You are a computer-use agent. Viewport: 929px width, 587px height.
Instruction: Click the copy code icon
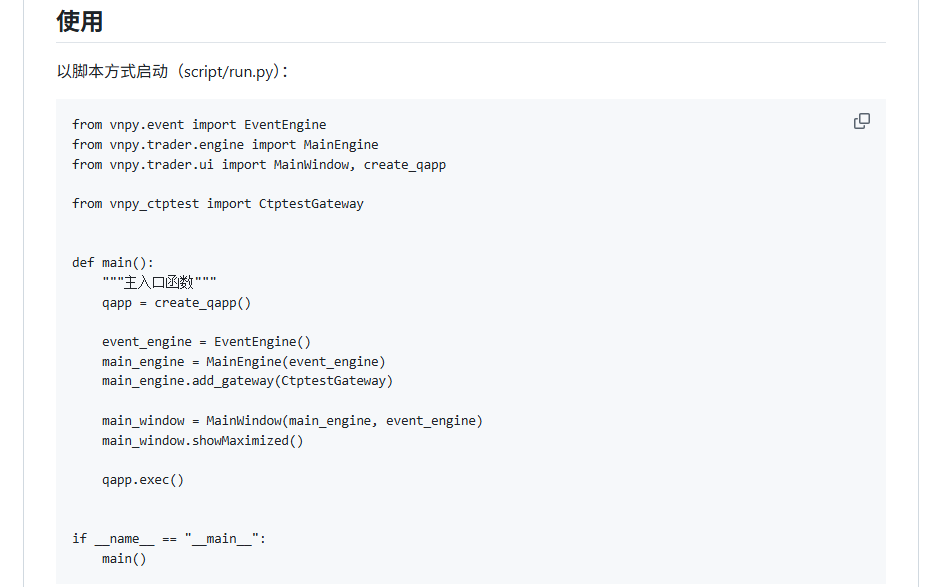(861, 121)
